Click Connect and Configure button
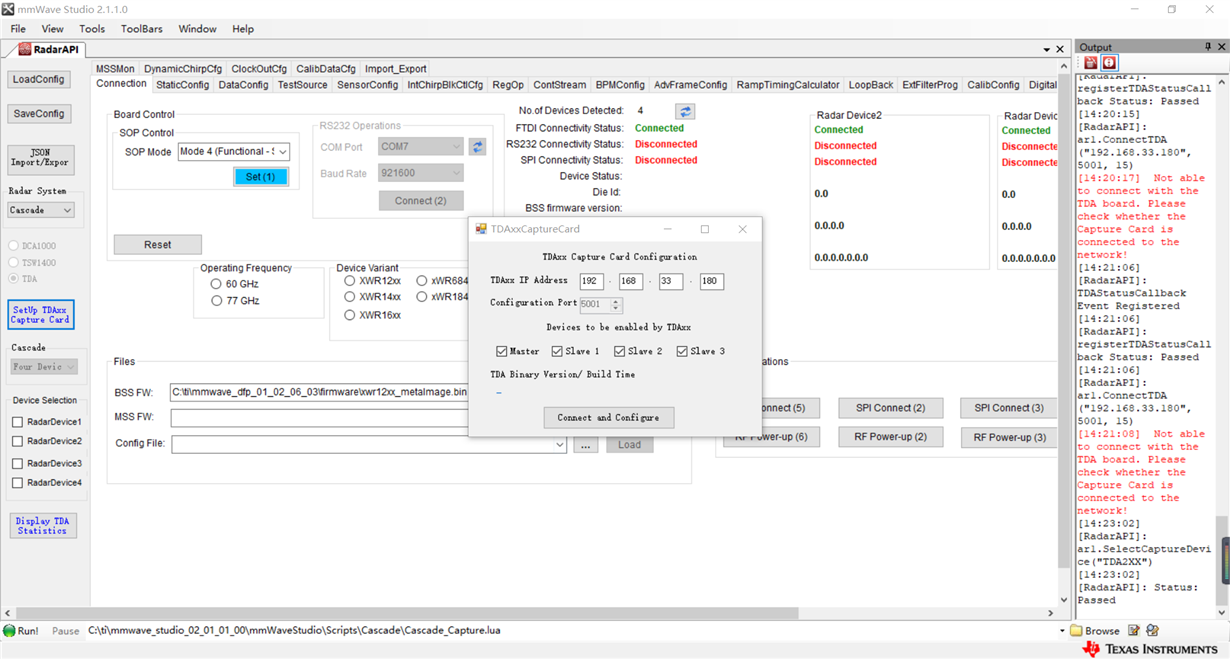Image resolution: width=1230 pixels, height=659 pixels. [609, 418]
